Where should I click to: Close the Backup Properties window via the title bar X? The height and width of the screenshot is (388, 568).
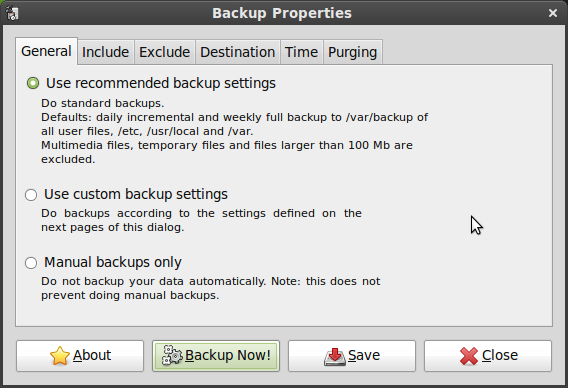[553, 13]
